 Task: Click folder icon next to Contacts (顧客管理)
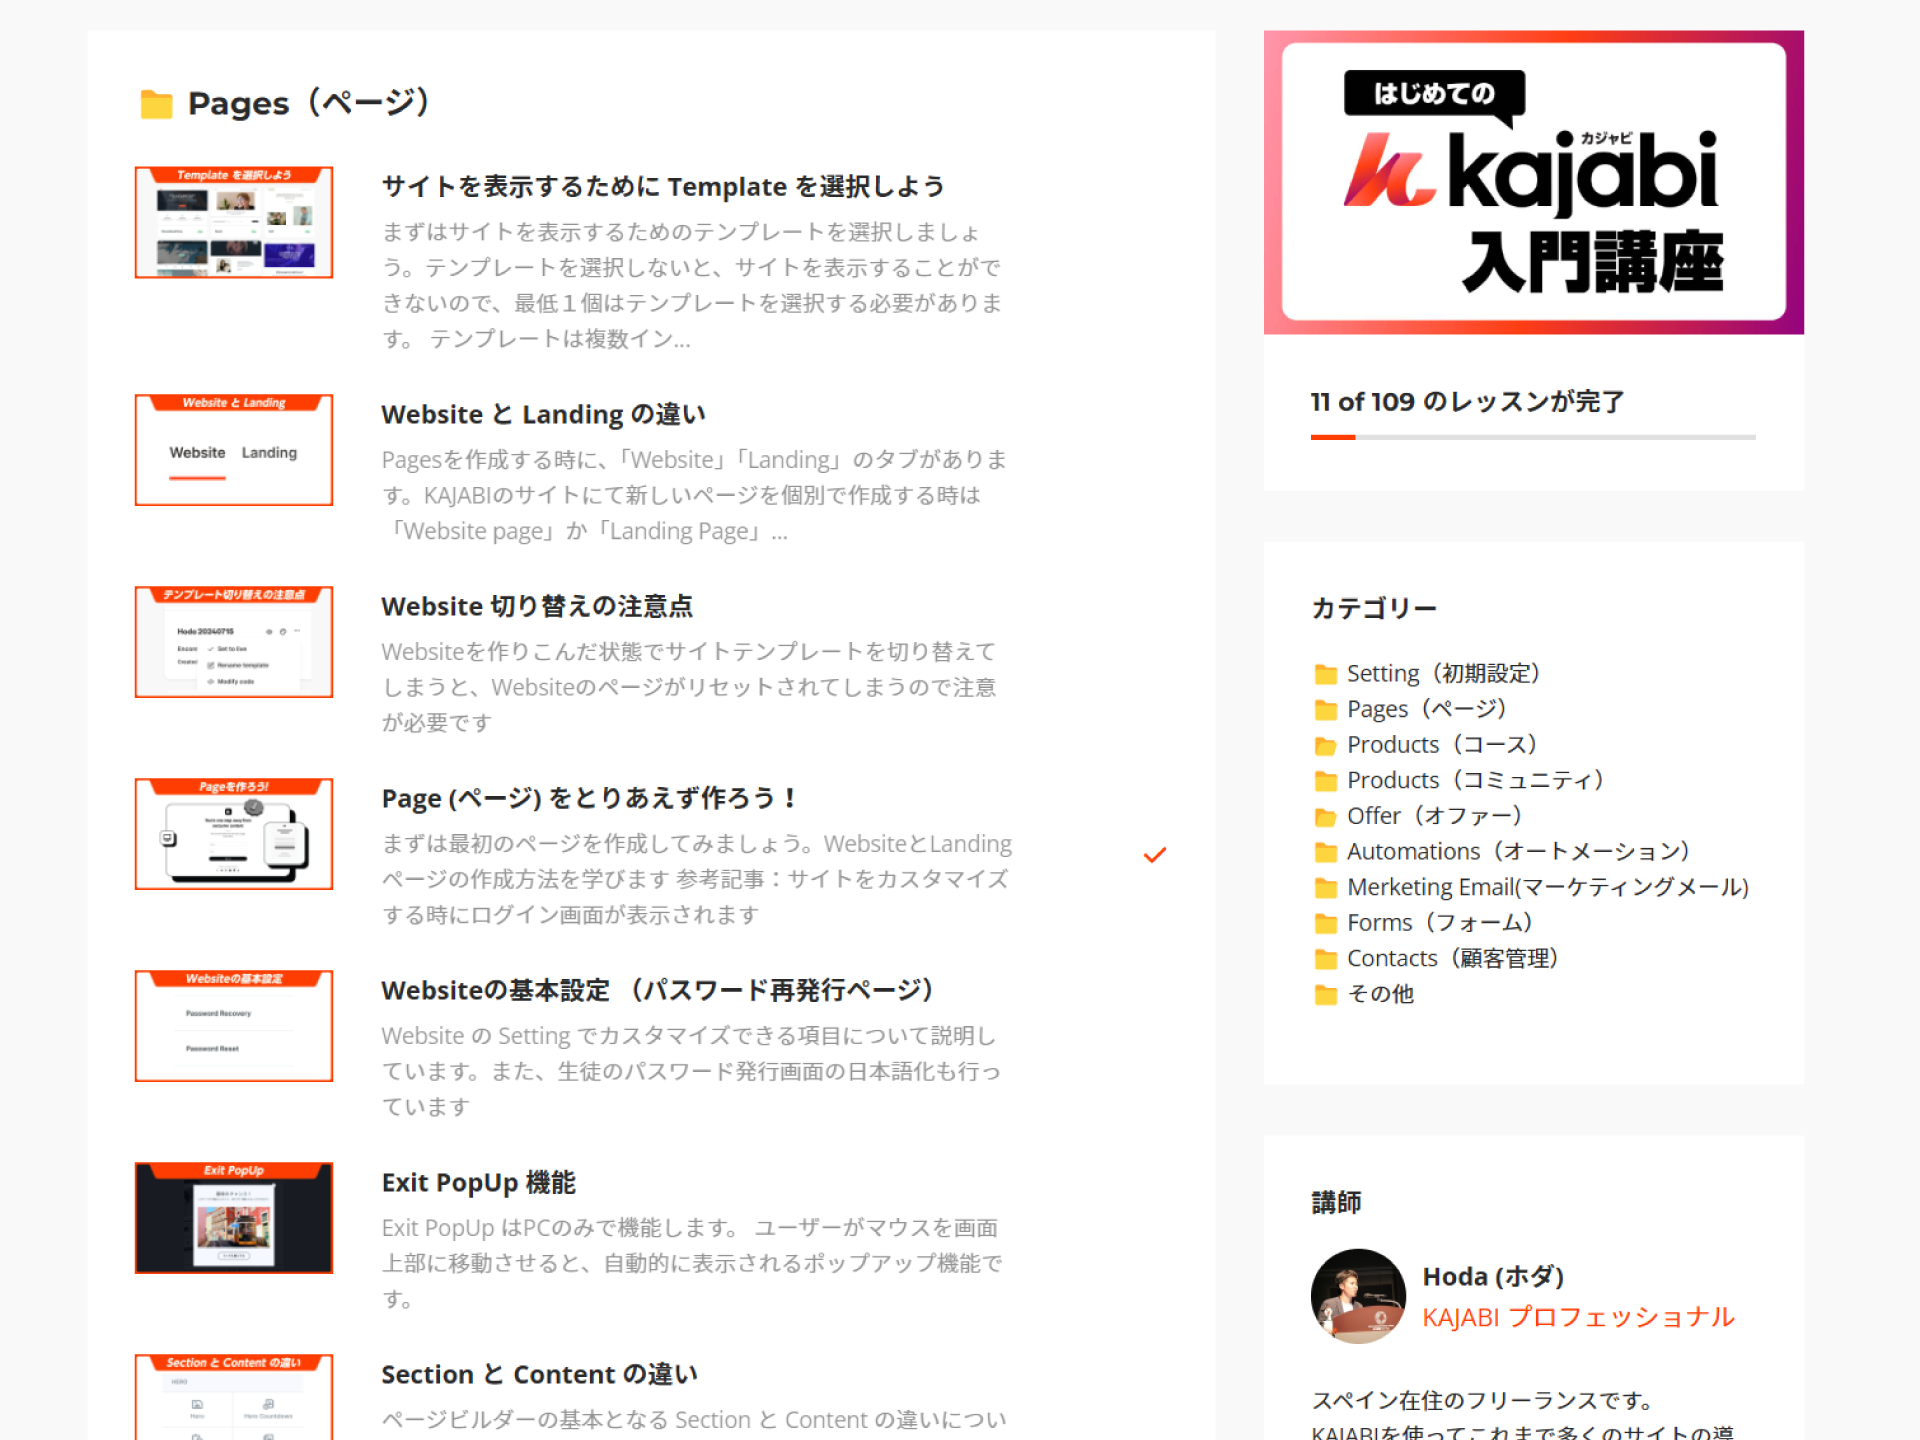click(x=1325, y=959)
